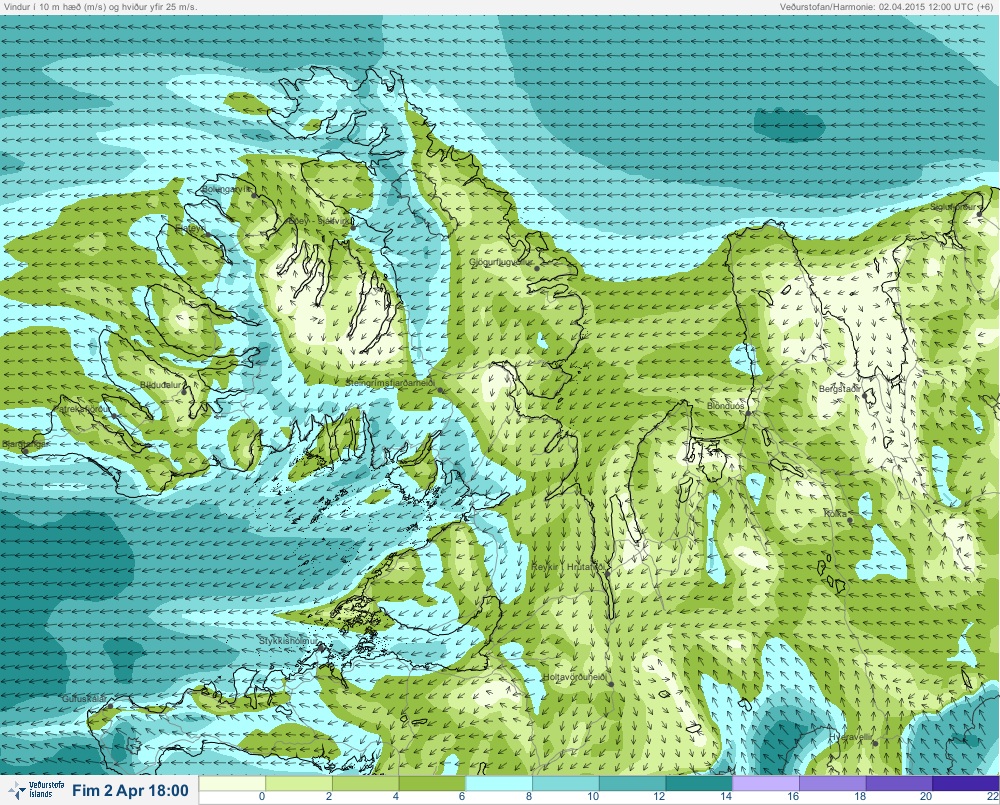Click the legend value '20'

tap(926, 797)
